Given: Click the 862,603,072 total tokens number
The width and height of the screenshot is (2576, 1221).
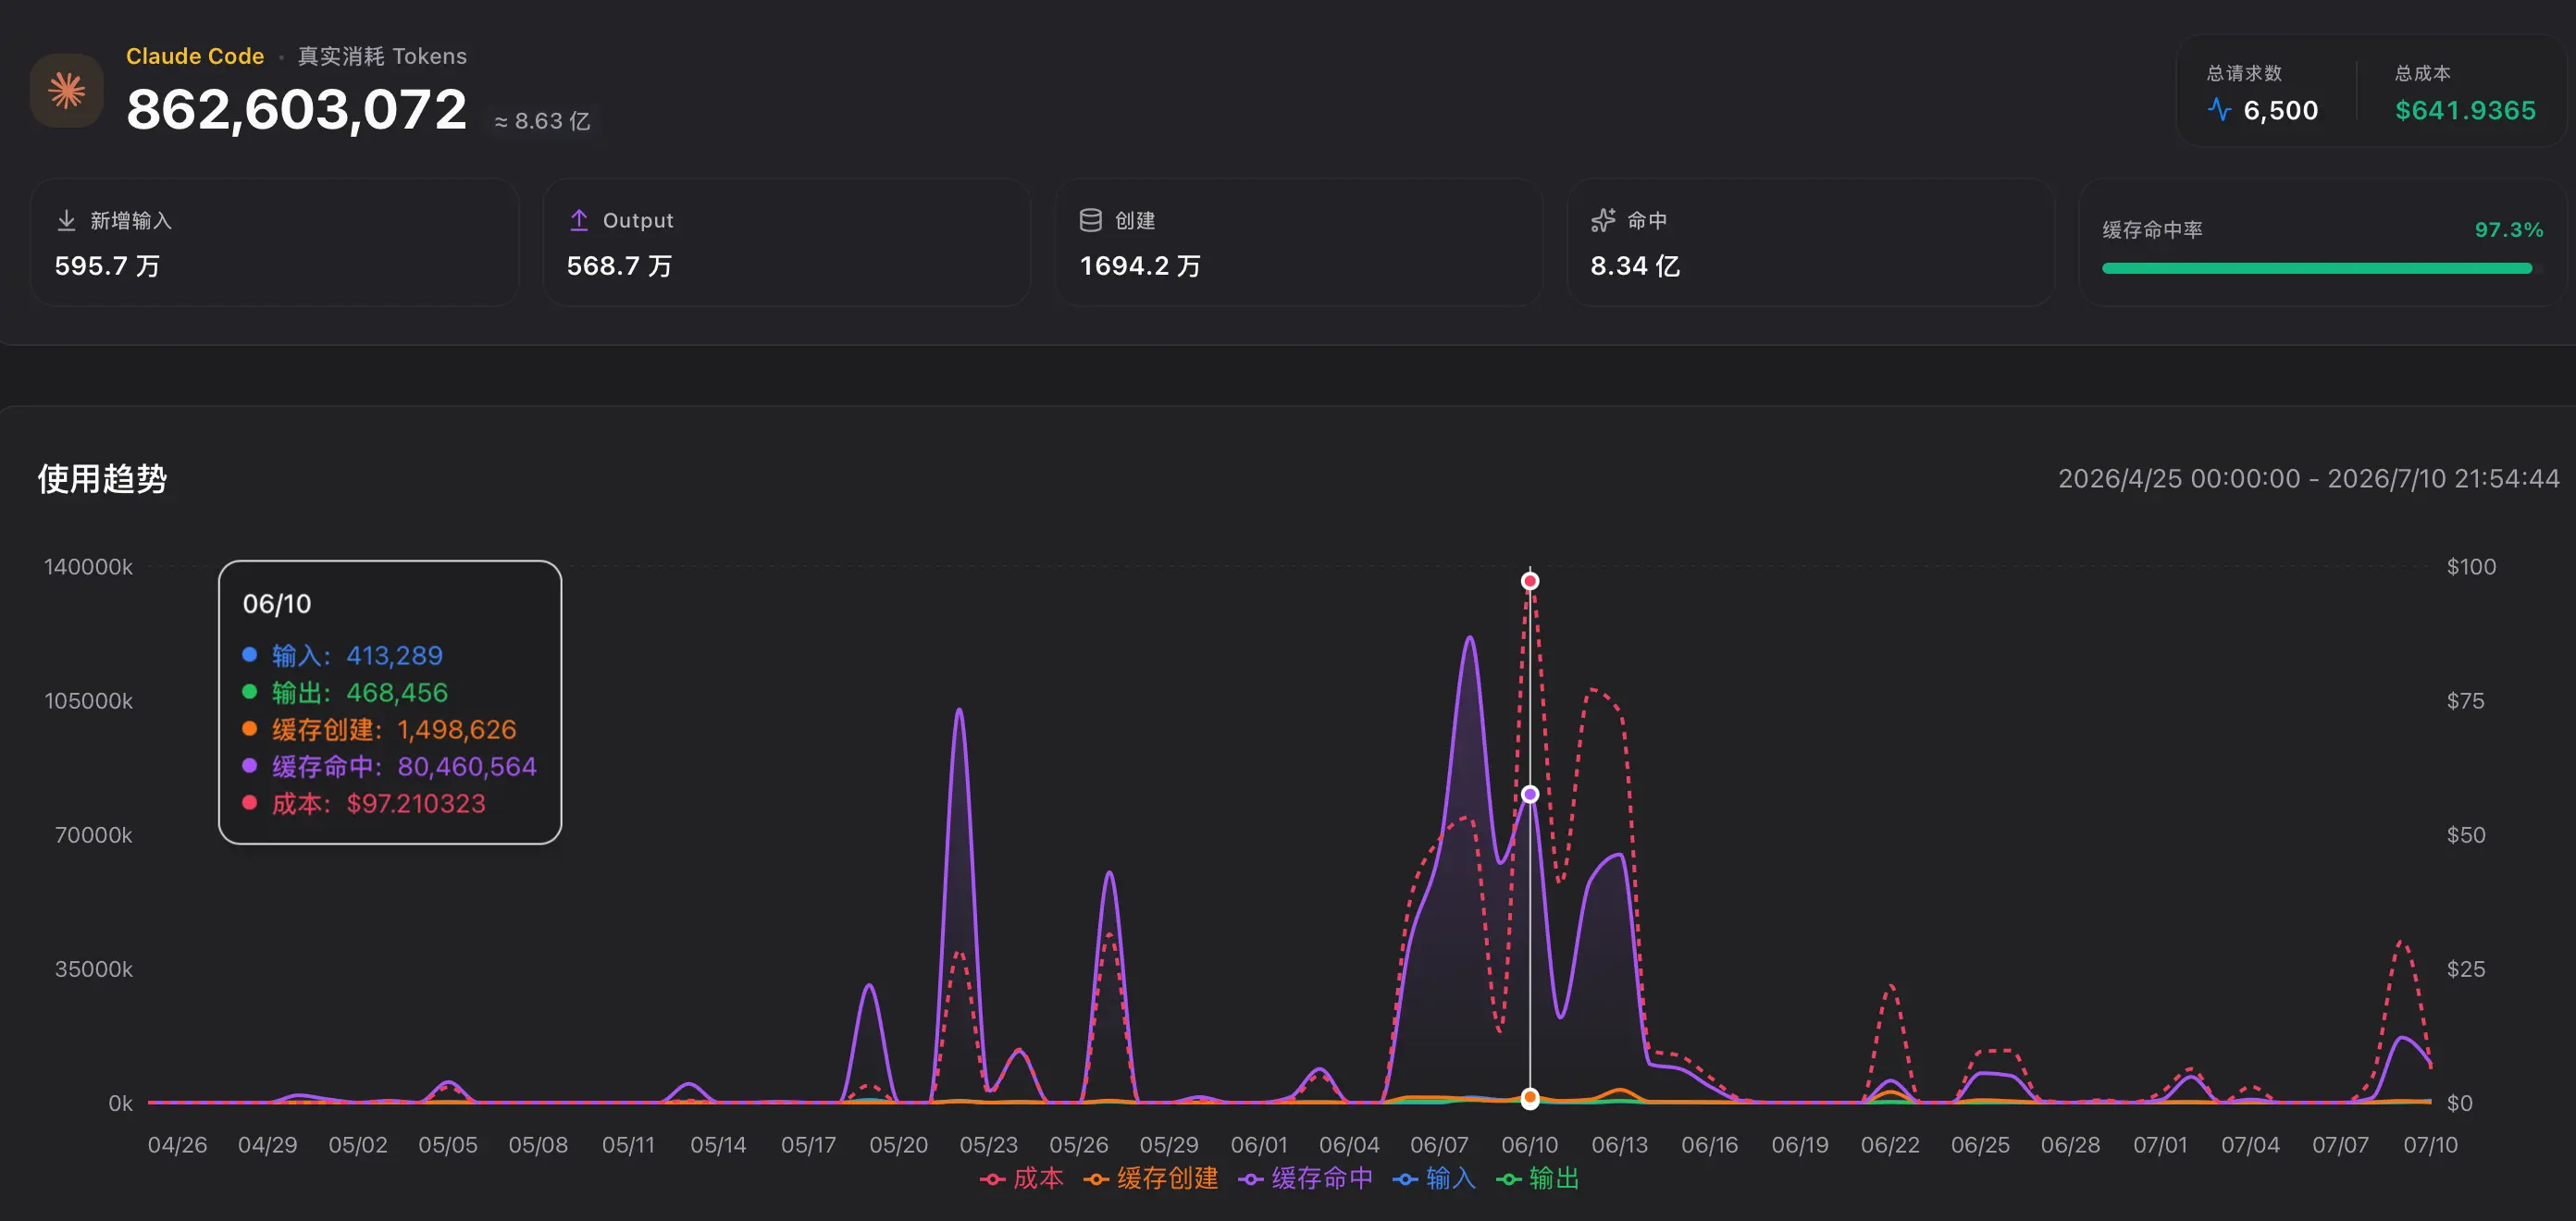Looking at the screenshot, I should coord(297,109).
